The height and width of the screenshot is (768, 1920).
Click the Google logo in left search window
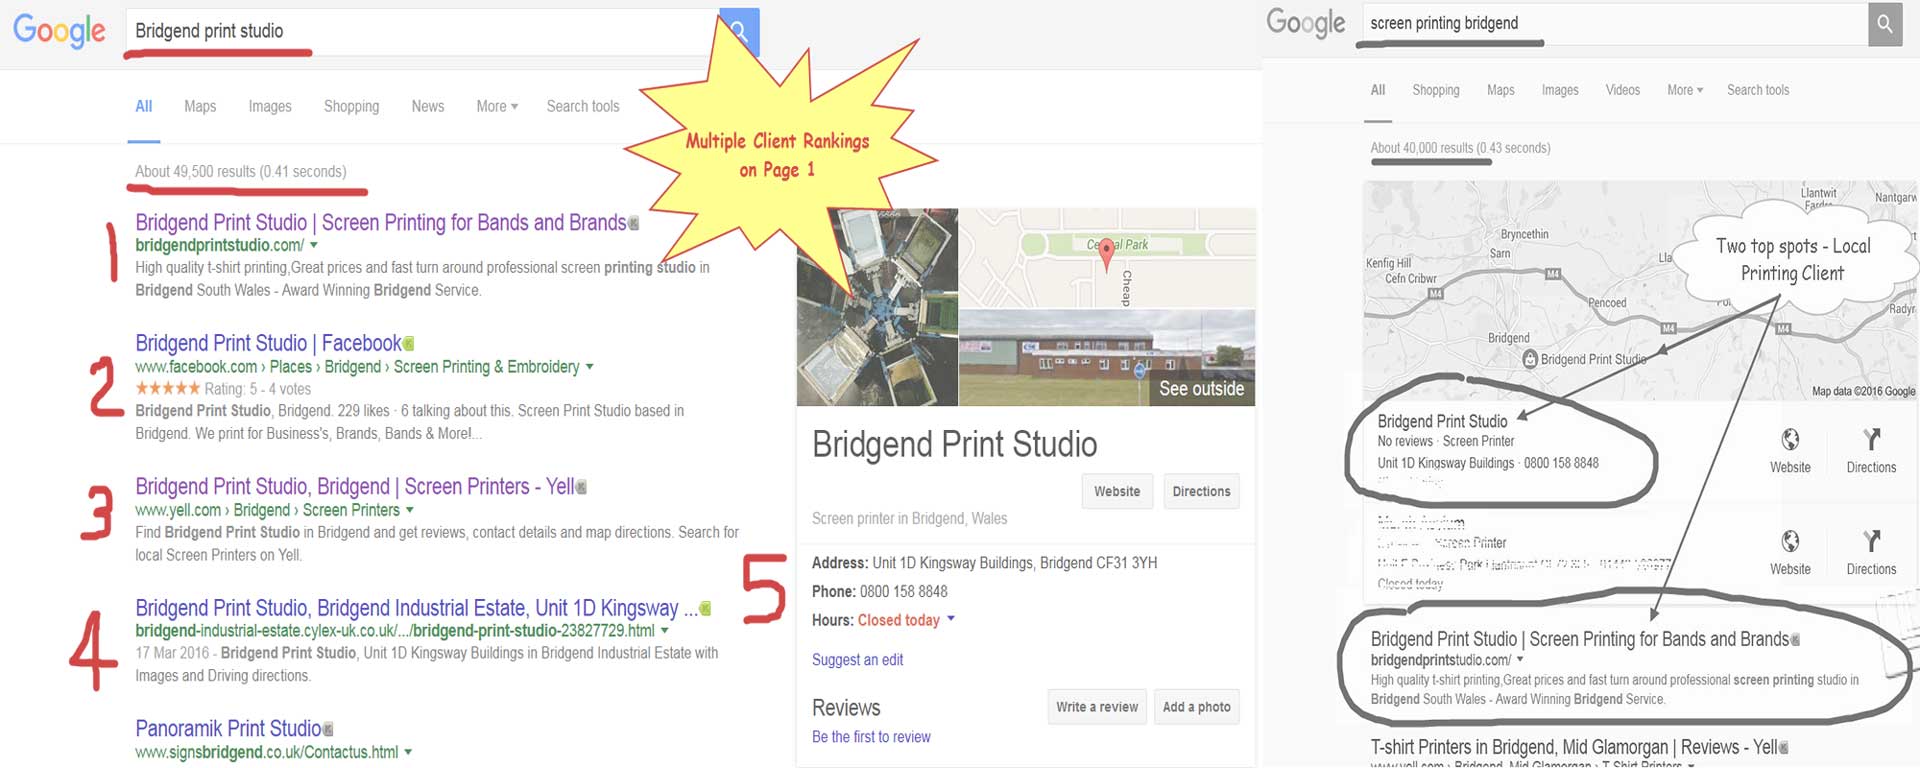pos(59,31)
